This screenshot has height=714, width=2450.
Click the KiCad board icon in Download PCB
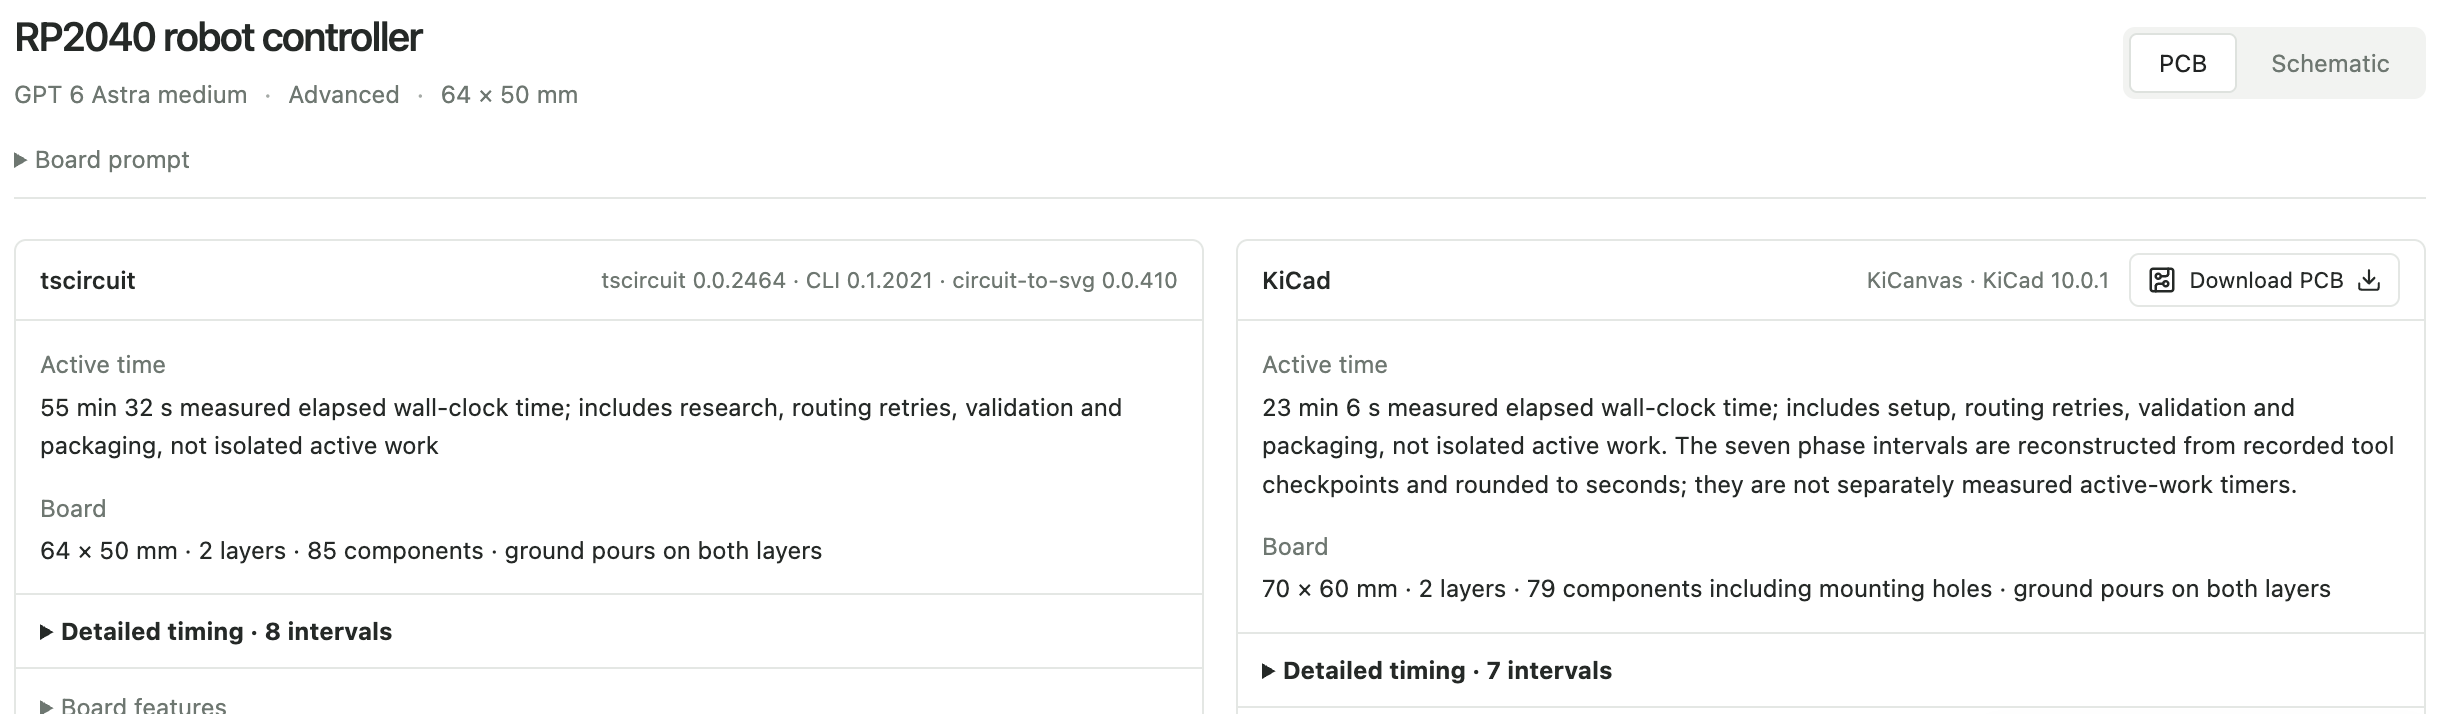[2162, 281]
